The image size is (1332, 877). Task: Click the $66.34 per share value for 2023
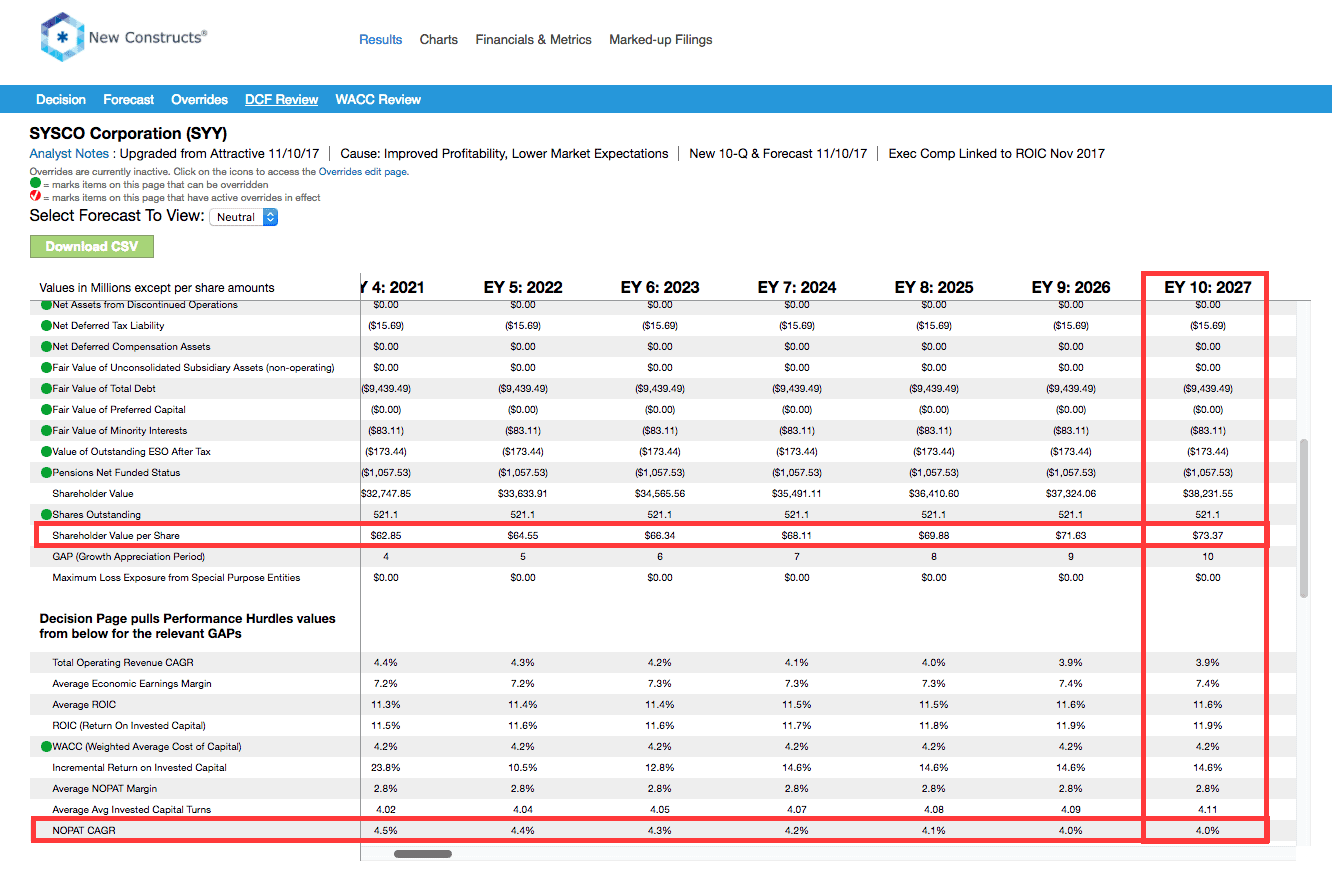[660, 536]
